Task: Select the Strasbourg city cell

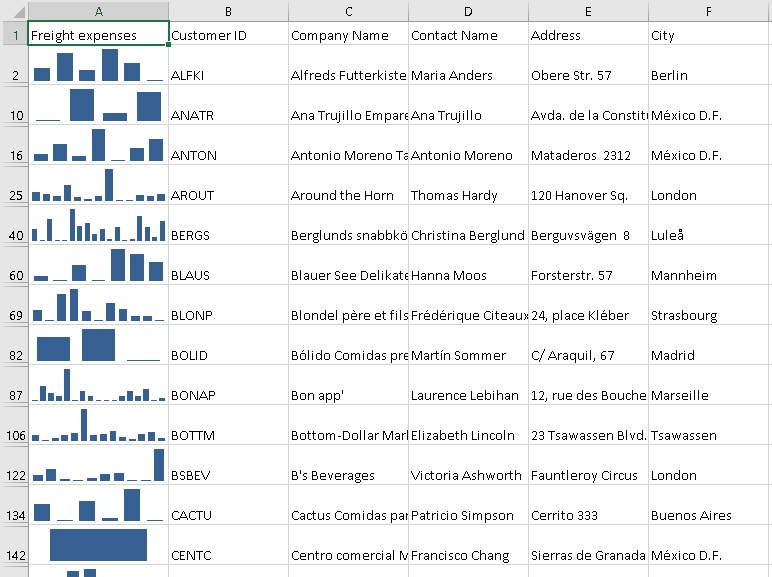Action: coord(708,315)
